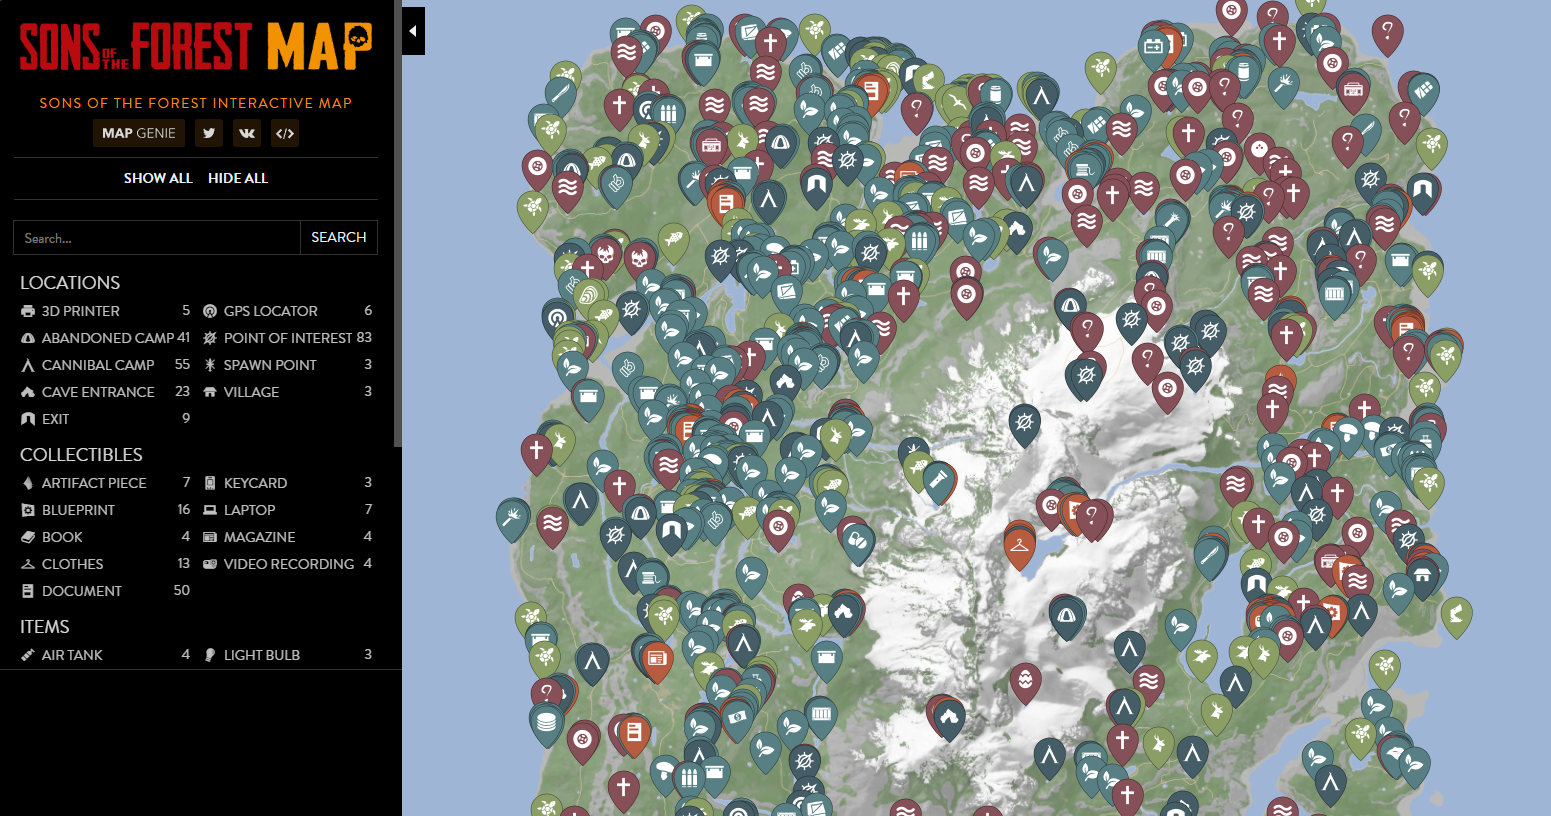Click the printer icon beside 3D PRINTER
The image size is (1551, 816).
tap(28, 311)
